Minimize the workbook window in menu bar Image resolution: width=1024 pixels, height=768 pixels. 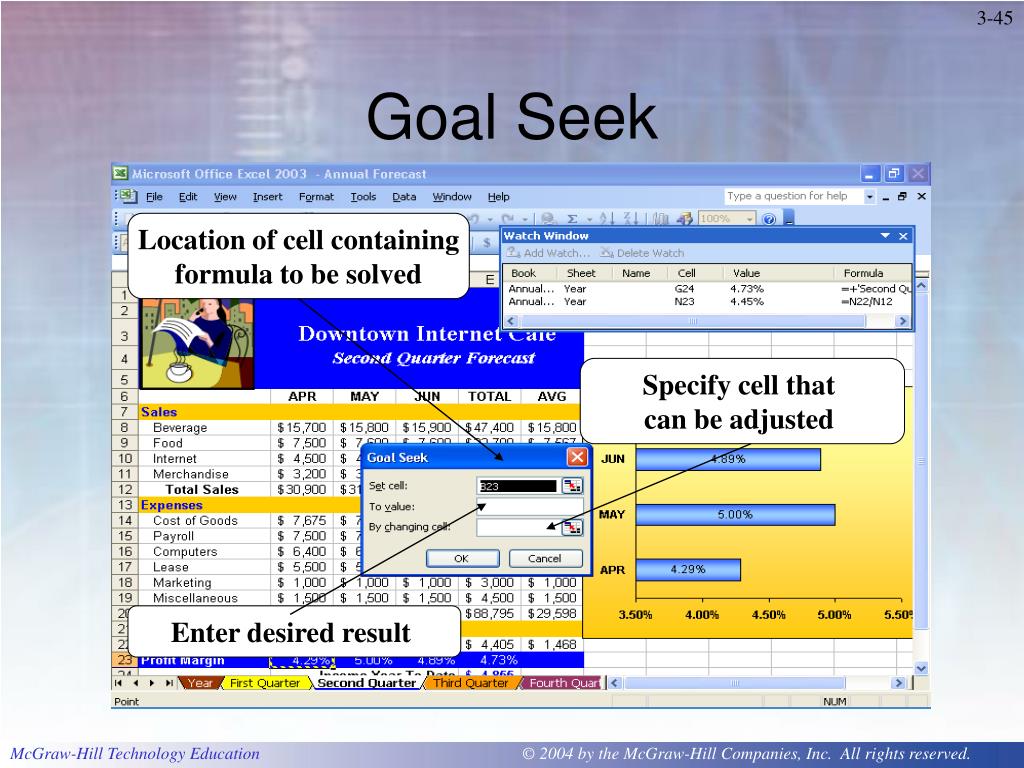pyautogui.click(x=886, y=197)
